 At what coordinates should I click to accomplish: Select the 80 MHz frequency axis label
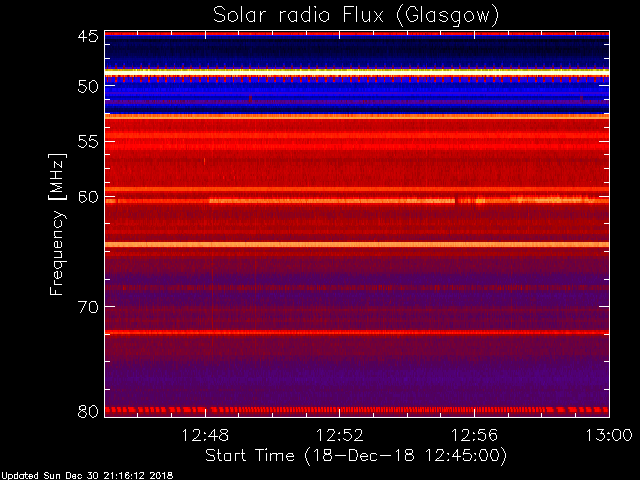point(88,411)
